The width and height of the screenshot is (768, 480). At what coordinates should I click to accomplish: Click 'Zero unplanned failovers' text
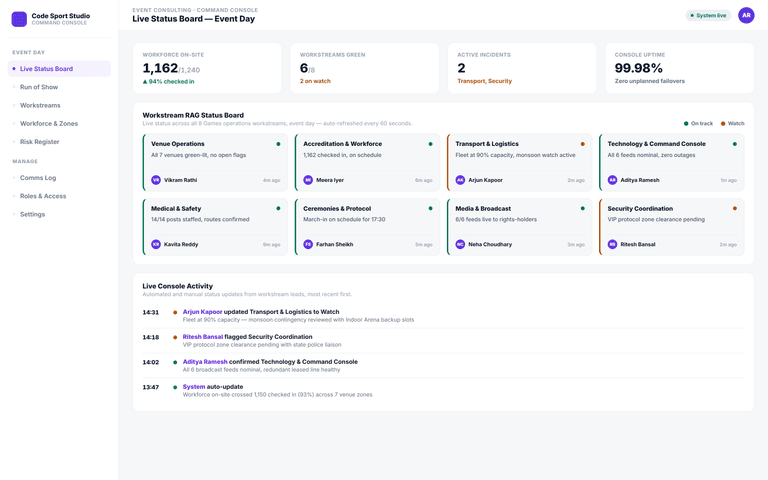coord(649,81)
